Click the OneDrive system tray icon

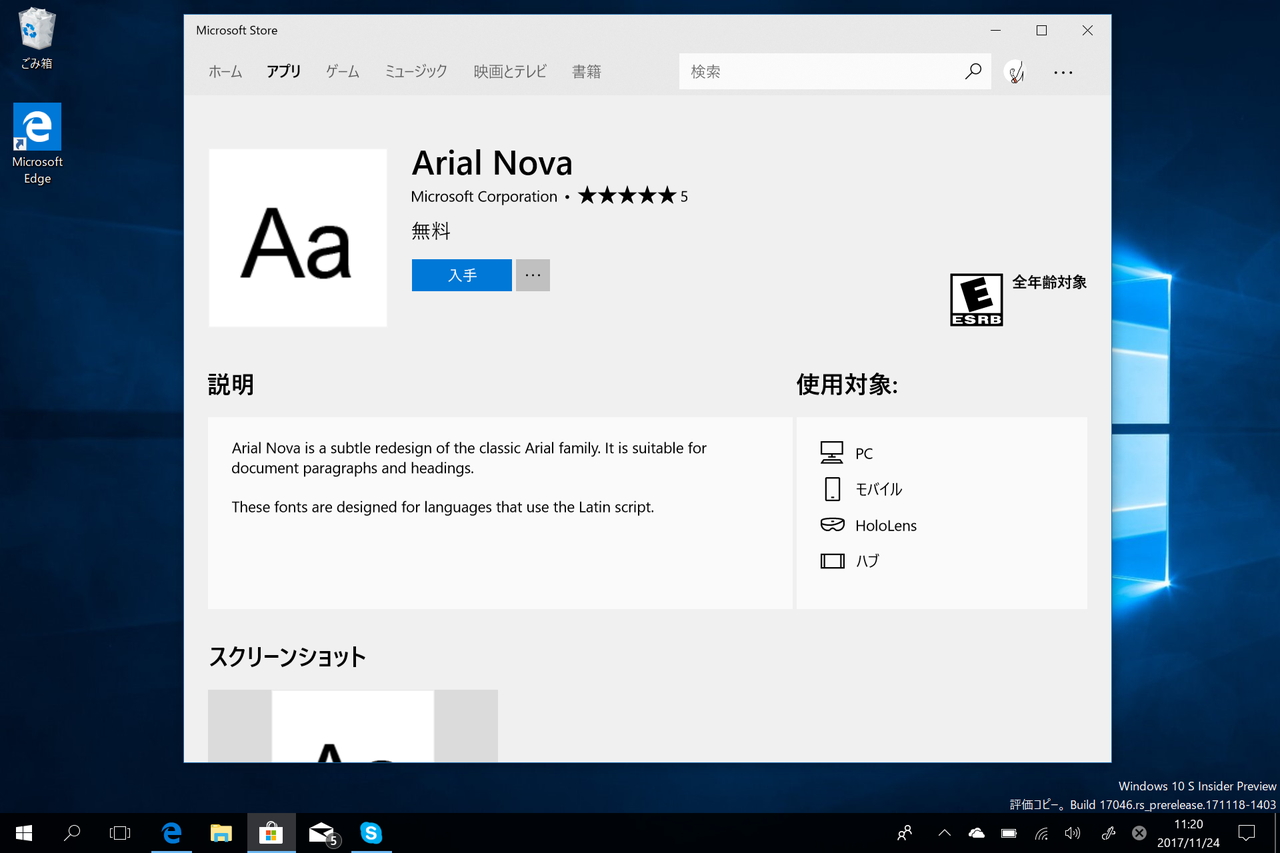(975, 832)
